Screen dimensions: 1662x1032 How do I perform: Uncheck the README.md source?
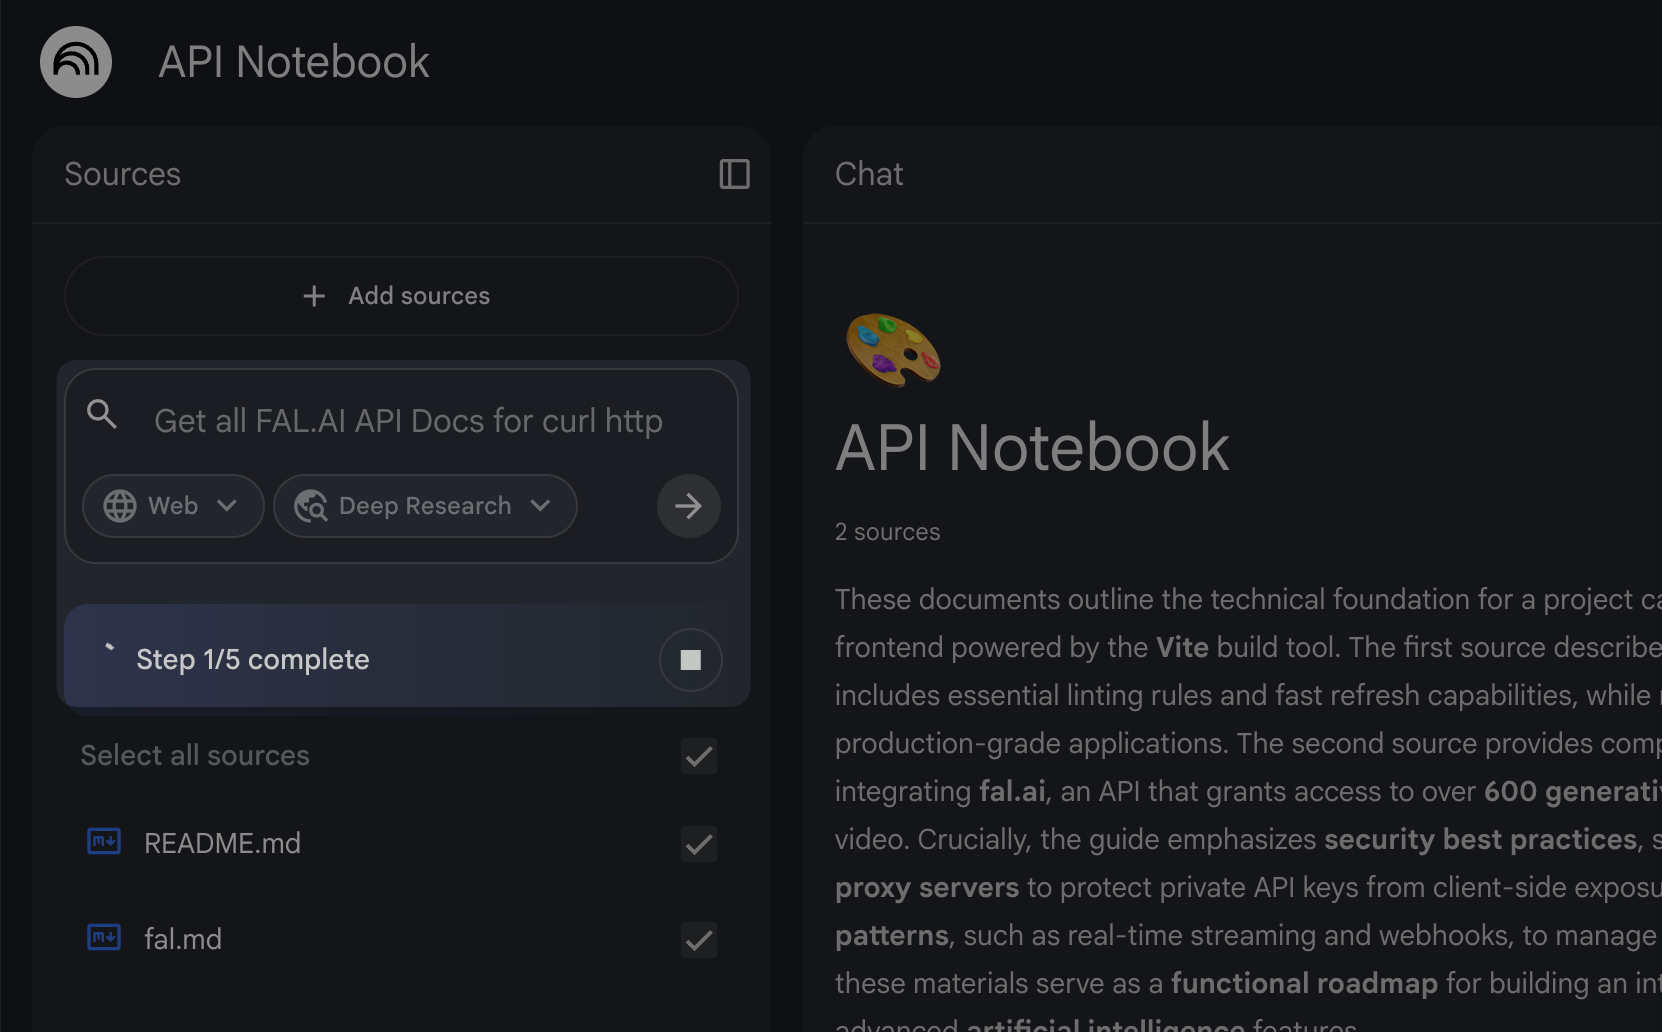(698, 843)
